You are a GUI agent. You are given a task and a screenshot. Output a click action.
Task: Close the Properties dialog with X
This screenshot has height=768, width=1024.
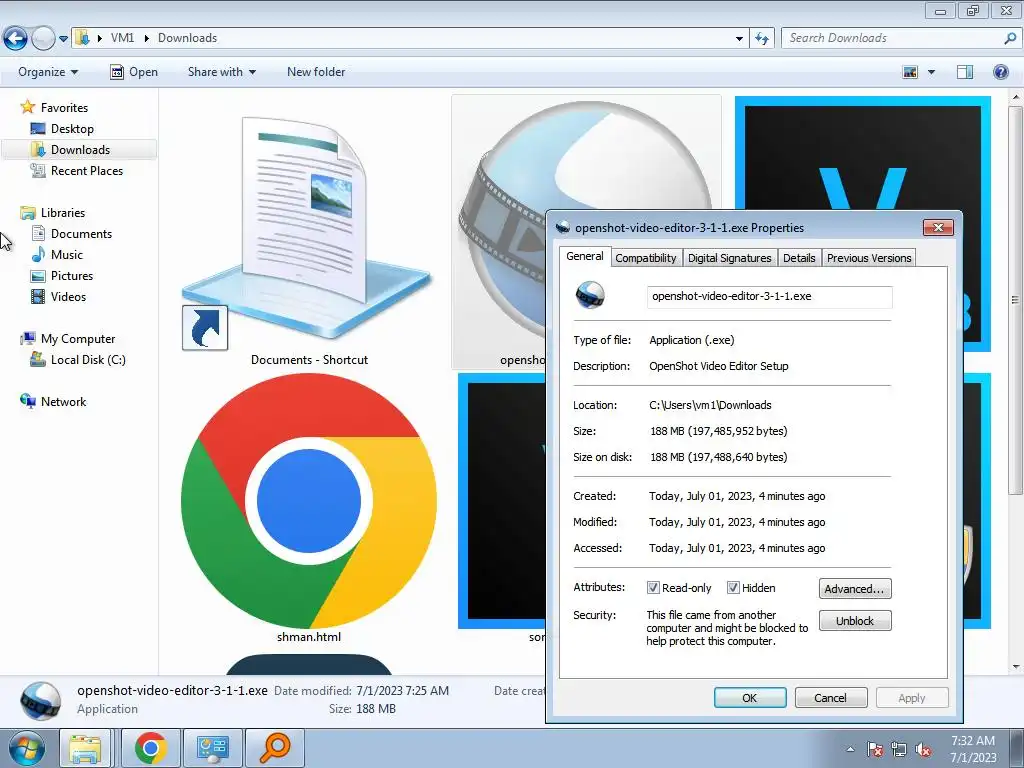(x=938, y=227)
